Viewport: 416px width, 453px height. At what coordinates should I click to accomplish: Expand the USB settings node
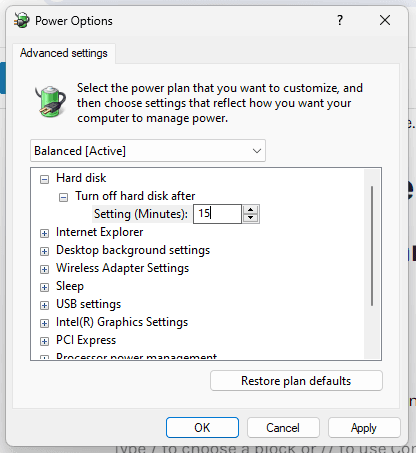pos(44,305)
